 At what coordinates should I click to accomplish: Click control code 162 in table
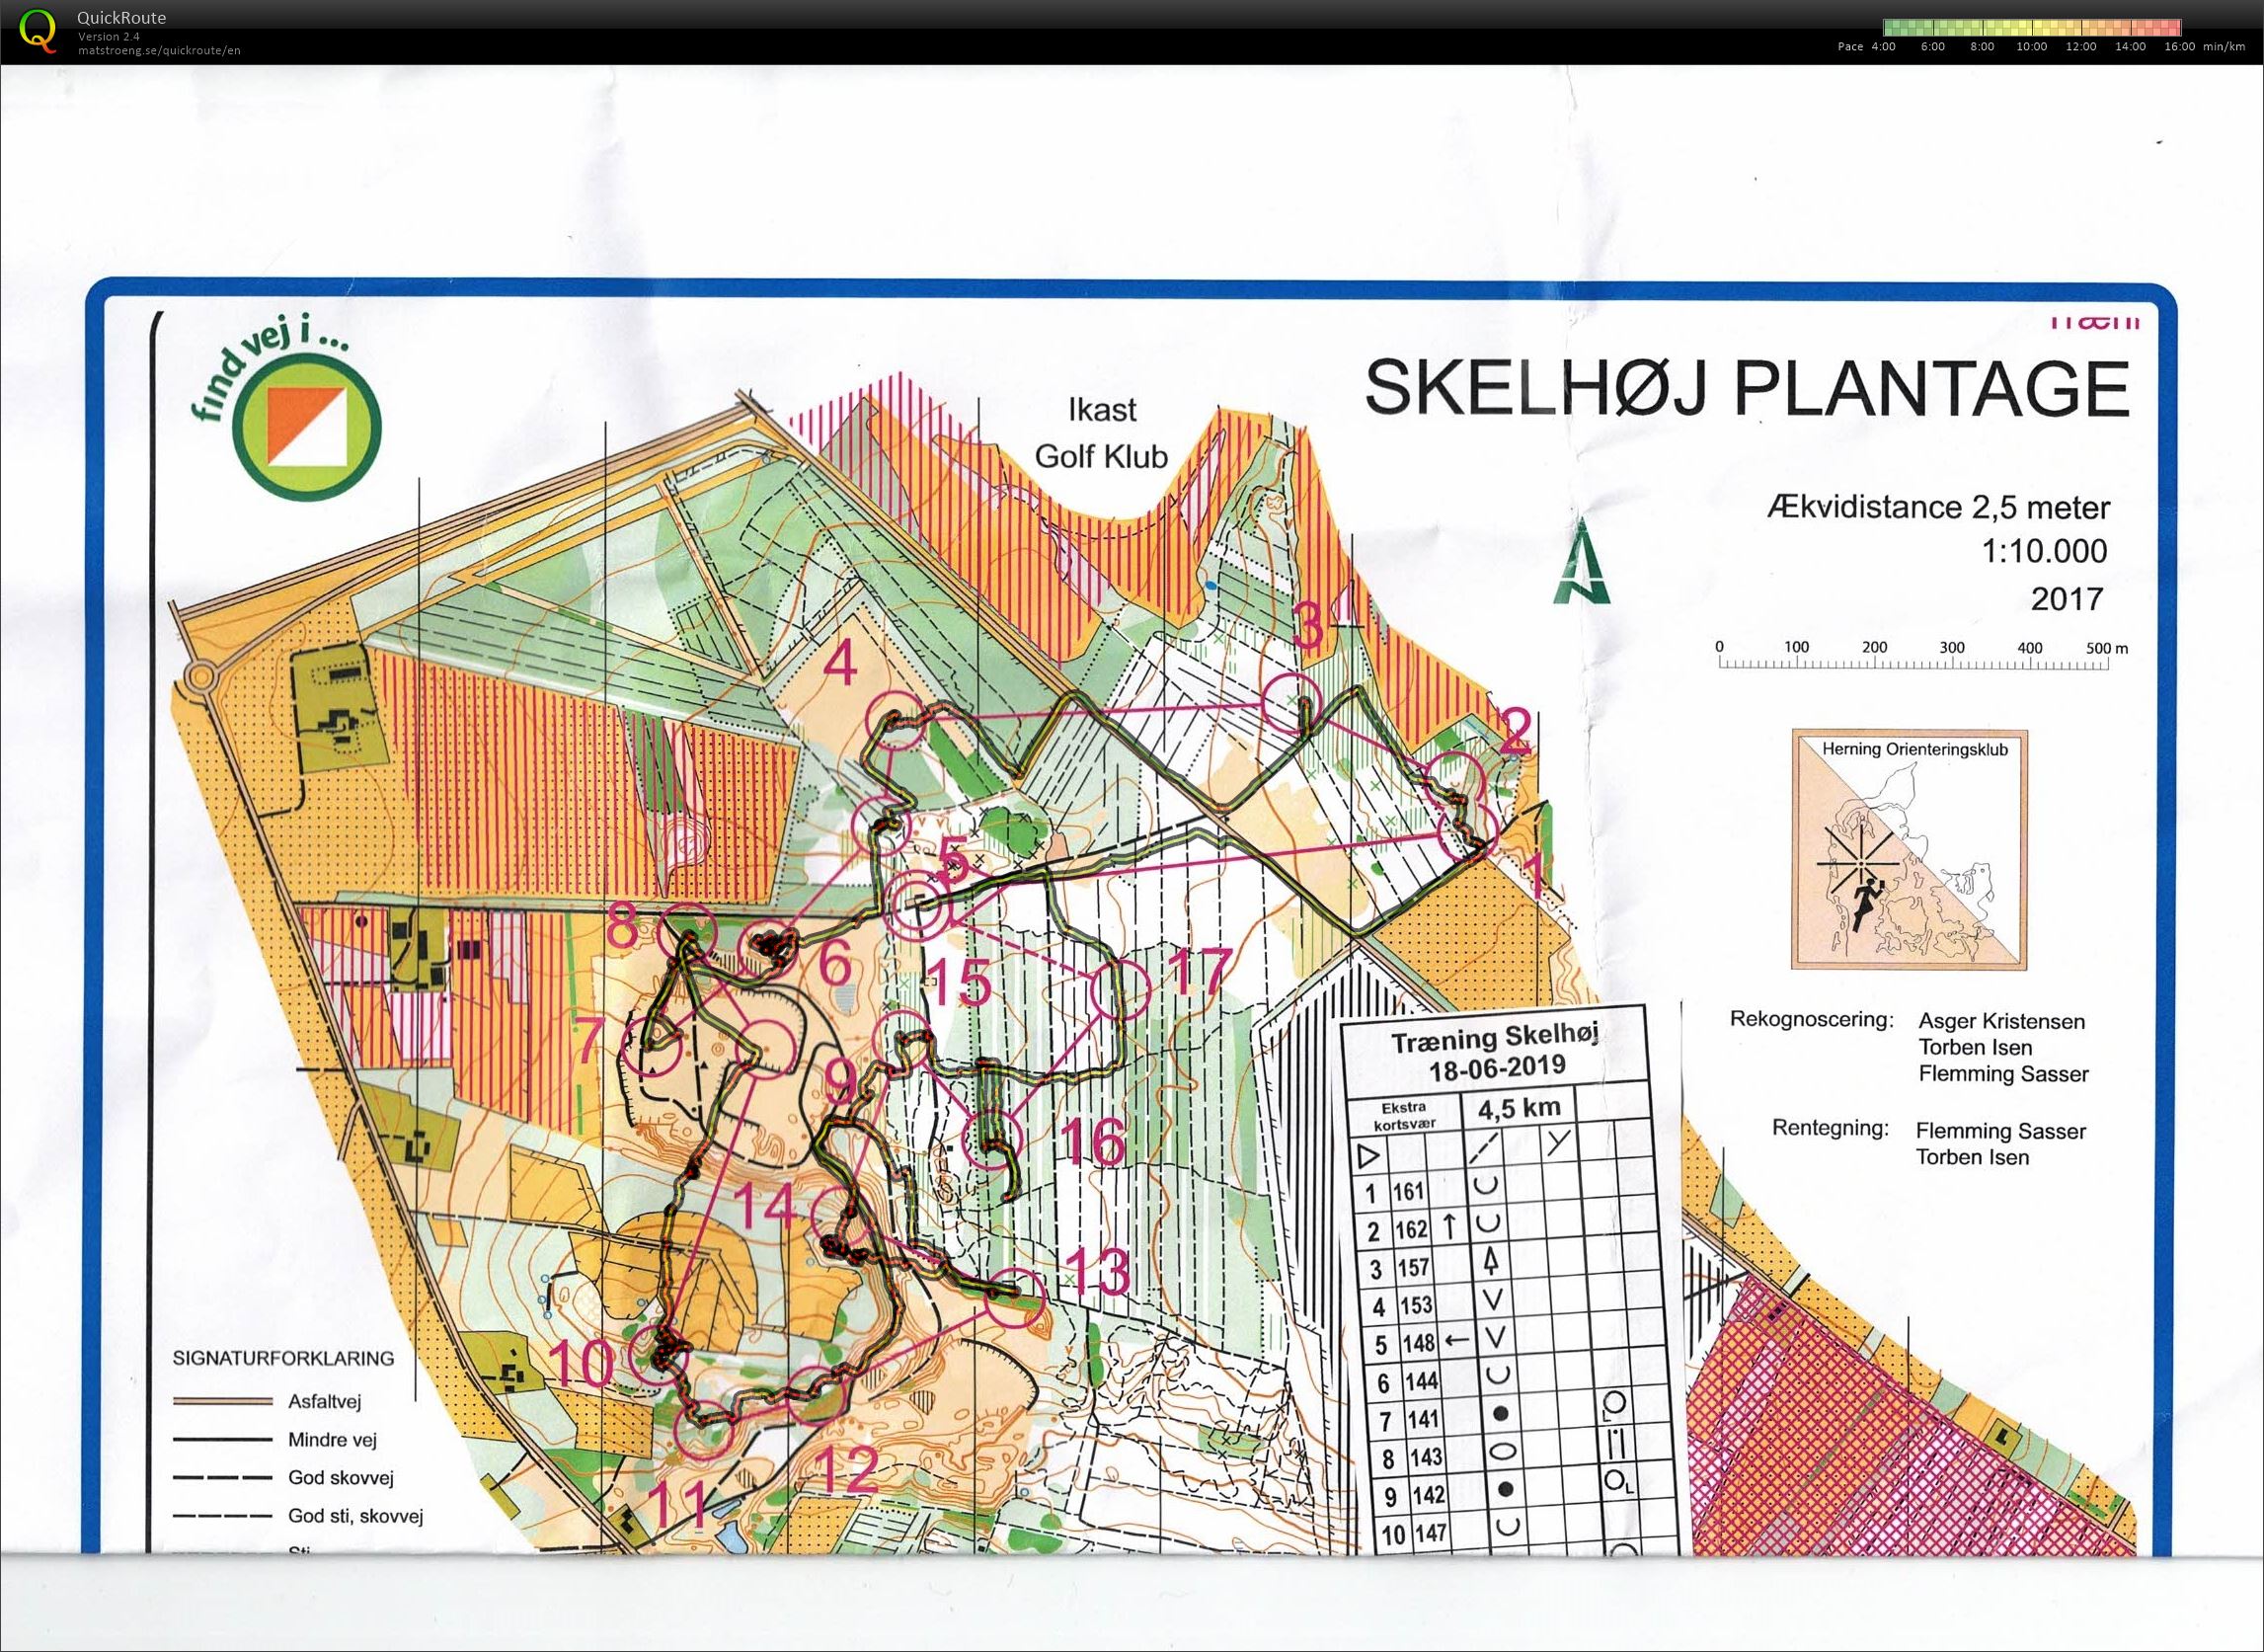(x=1410, y=1229)
